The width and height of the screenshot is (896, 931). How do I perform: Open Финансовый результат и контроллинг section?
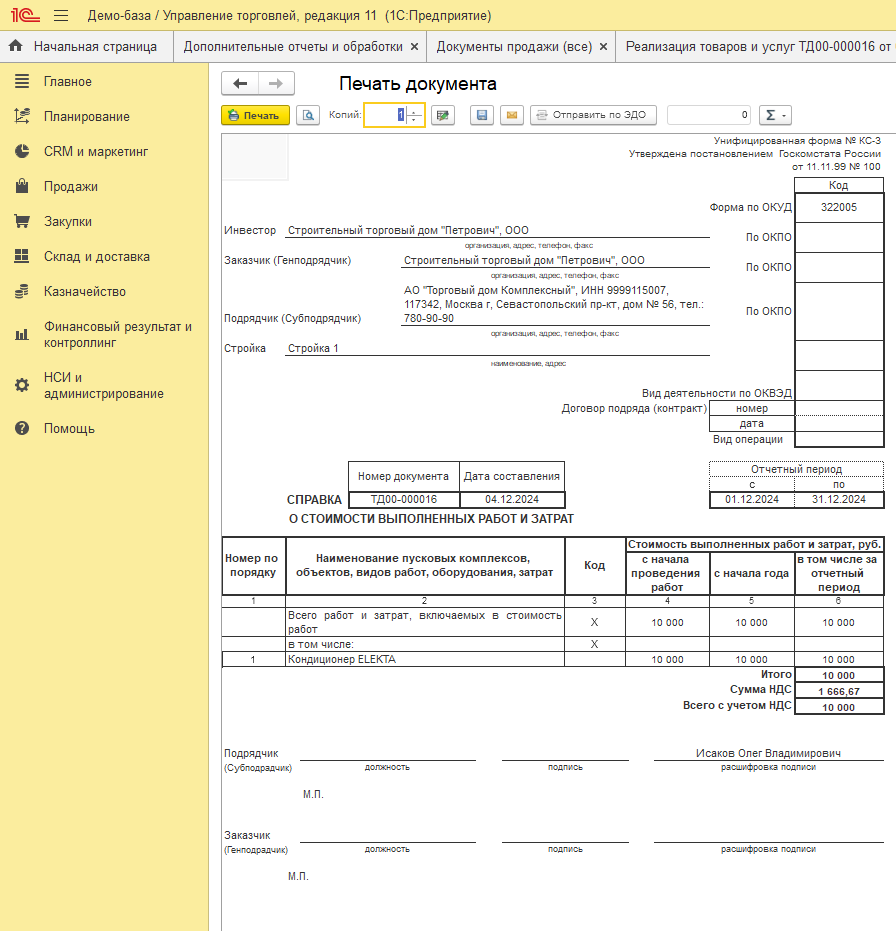pos(118,334)
